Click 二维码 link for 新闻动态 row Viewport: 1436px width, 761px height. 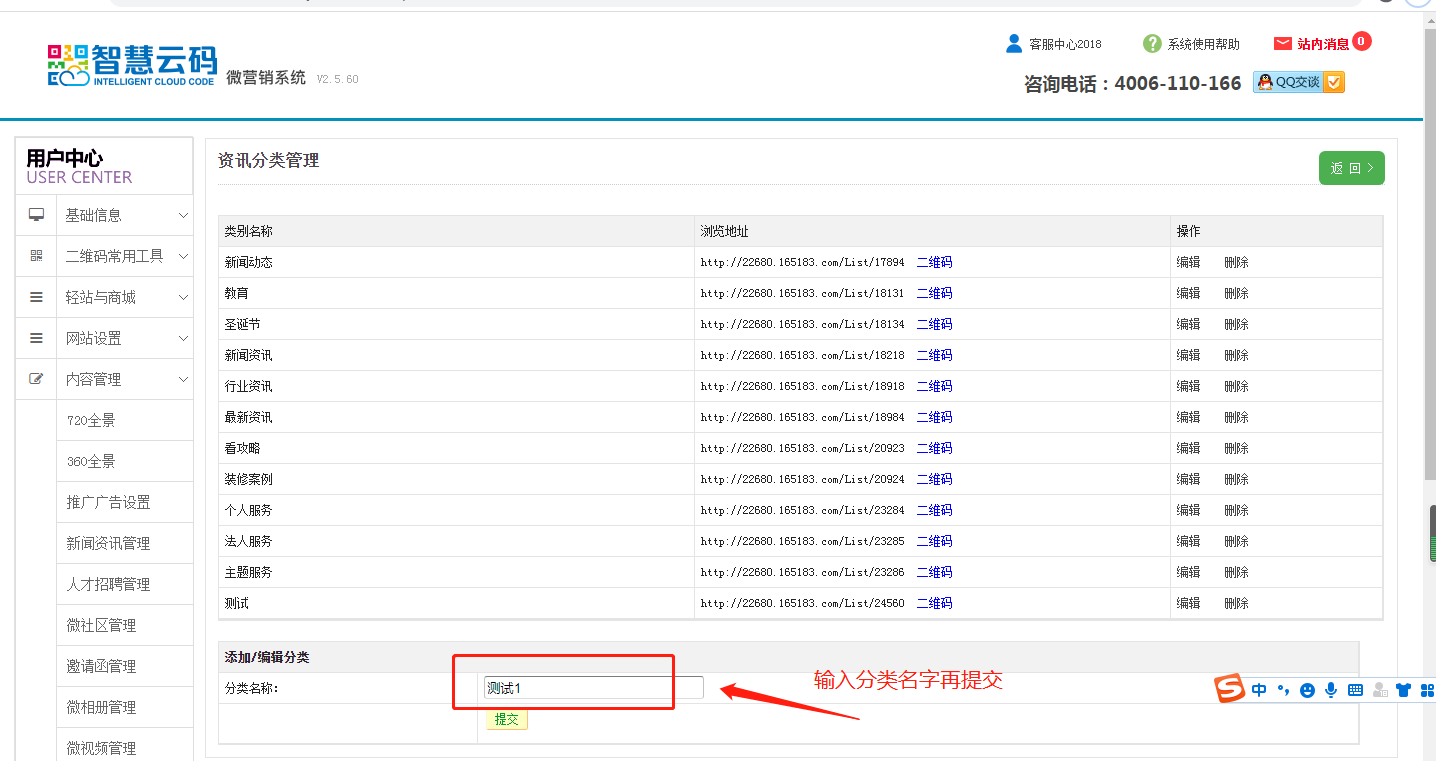tap(934, 263)
